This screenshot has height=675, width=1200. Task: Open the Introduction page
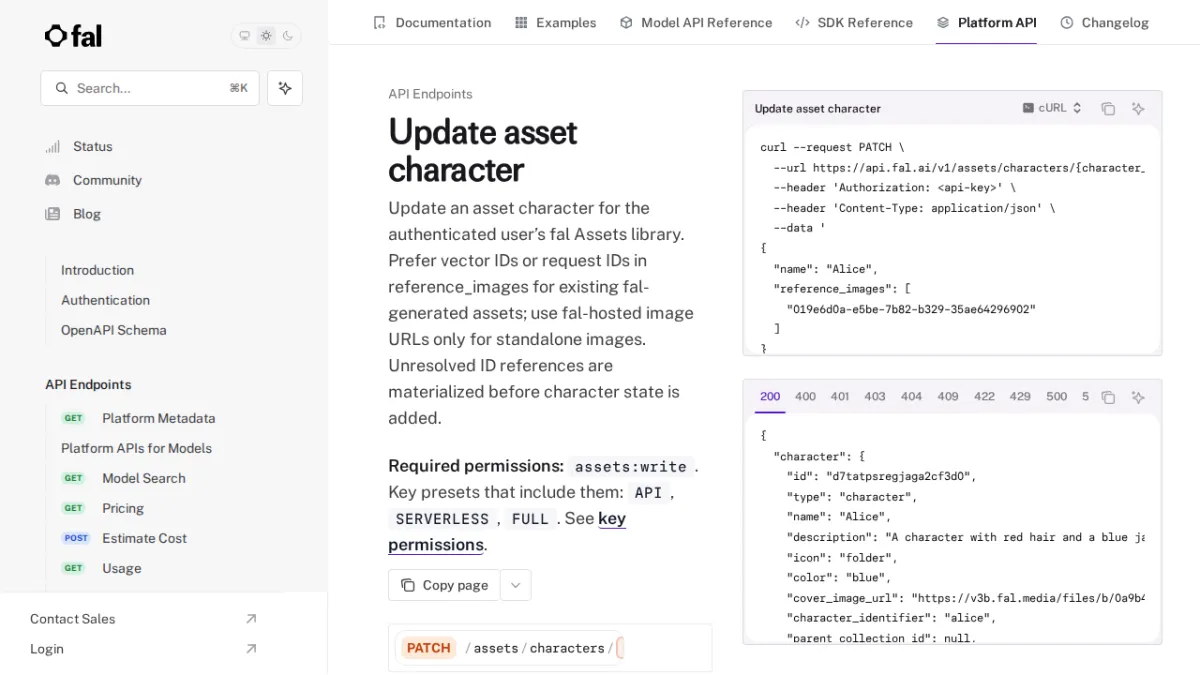tap(97, 270)
